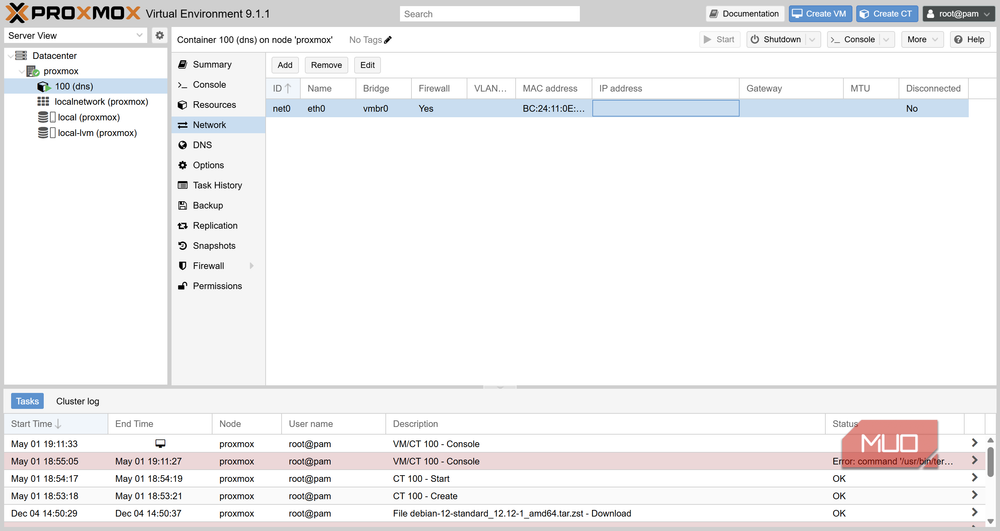Click the Documentation button
This screenshot has height=531, width=1000.
(744, 13)
